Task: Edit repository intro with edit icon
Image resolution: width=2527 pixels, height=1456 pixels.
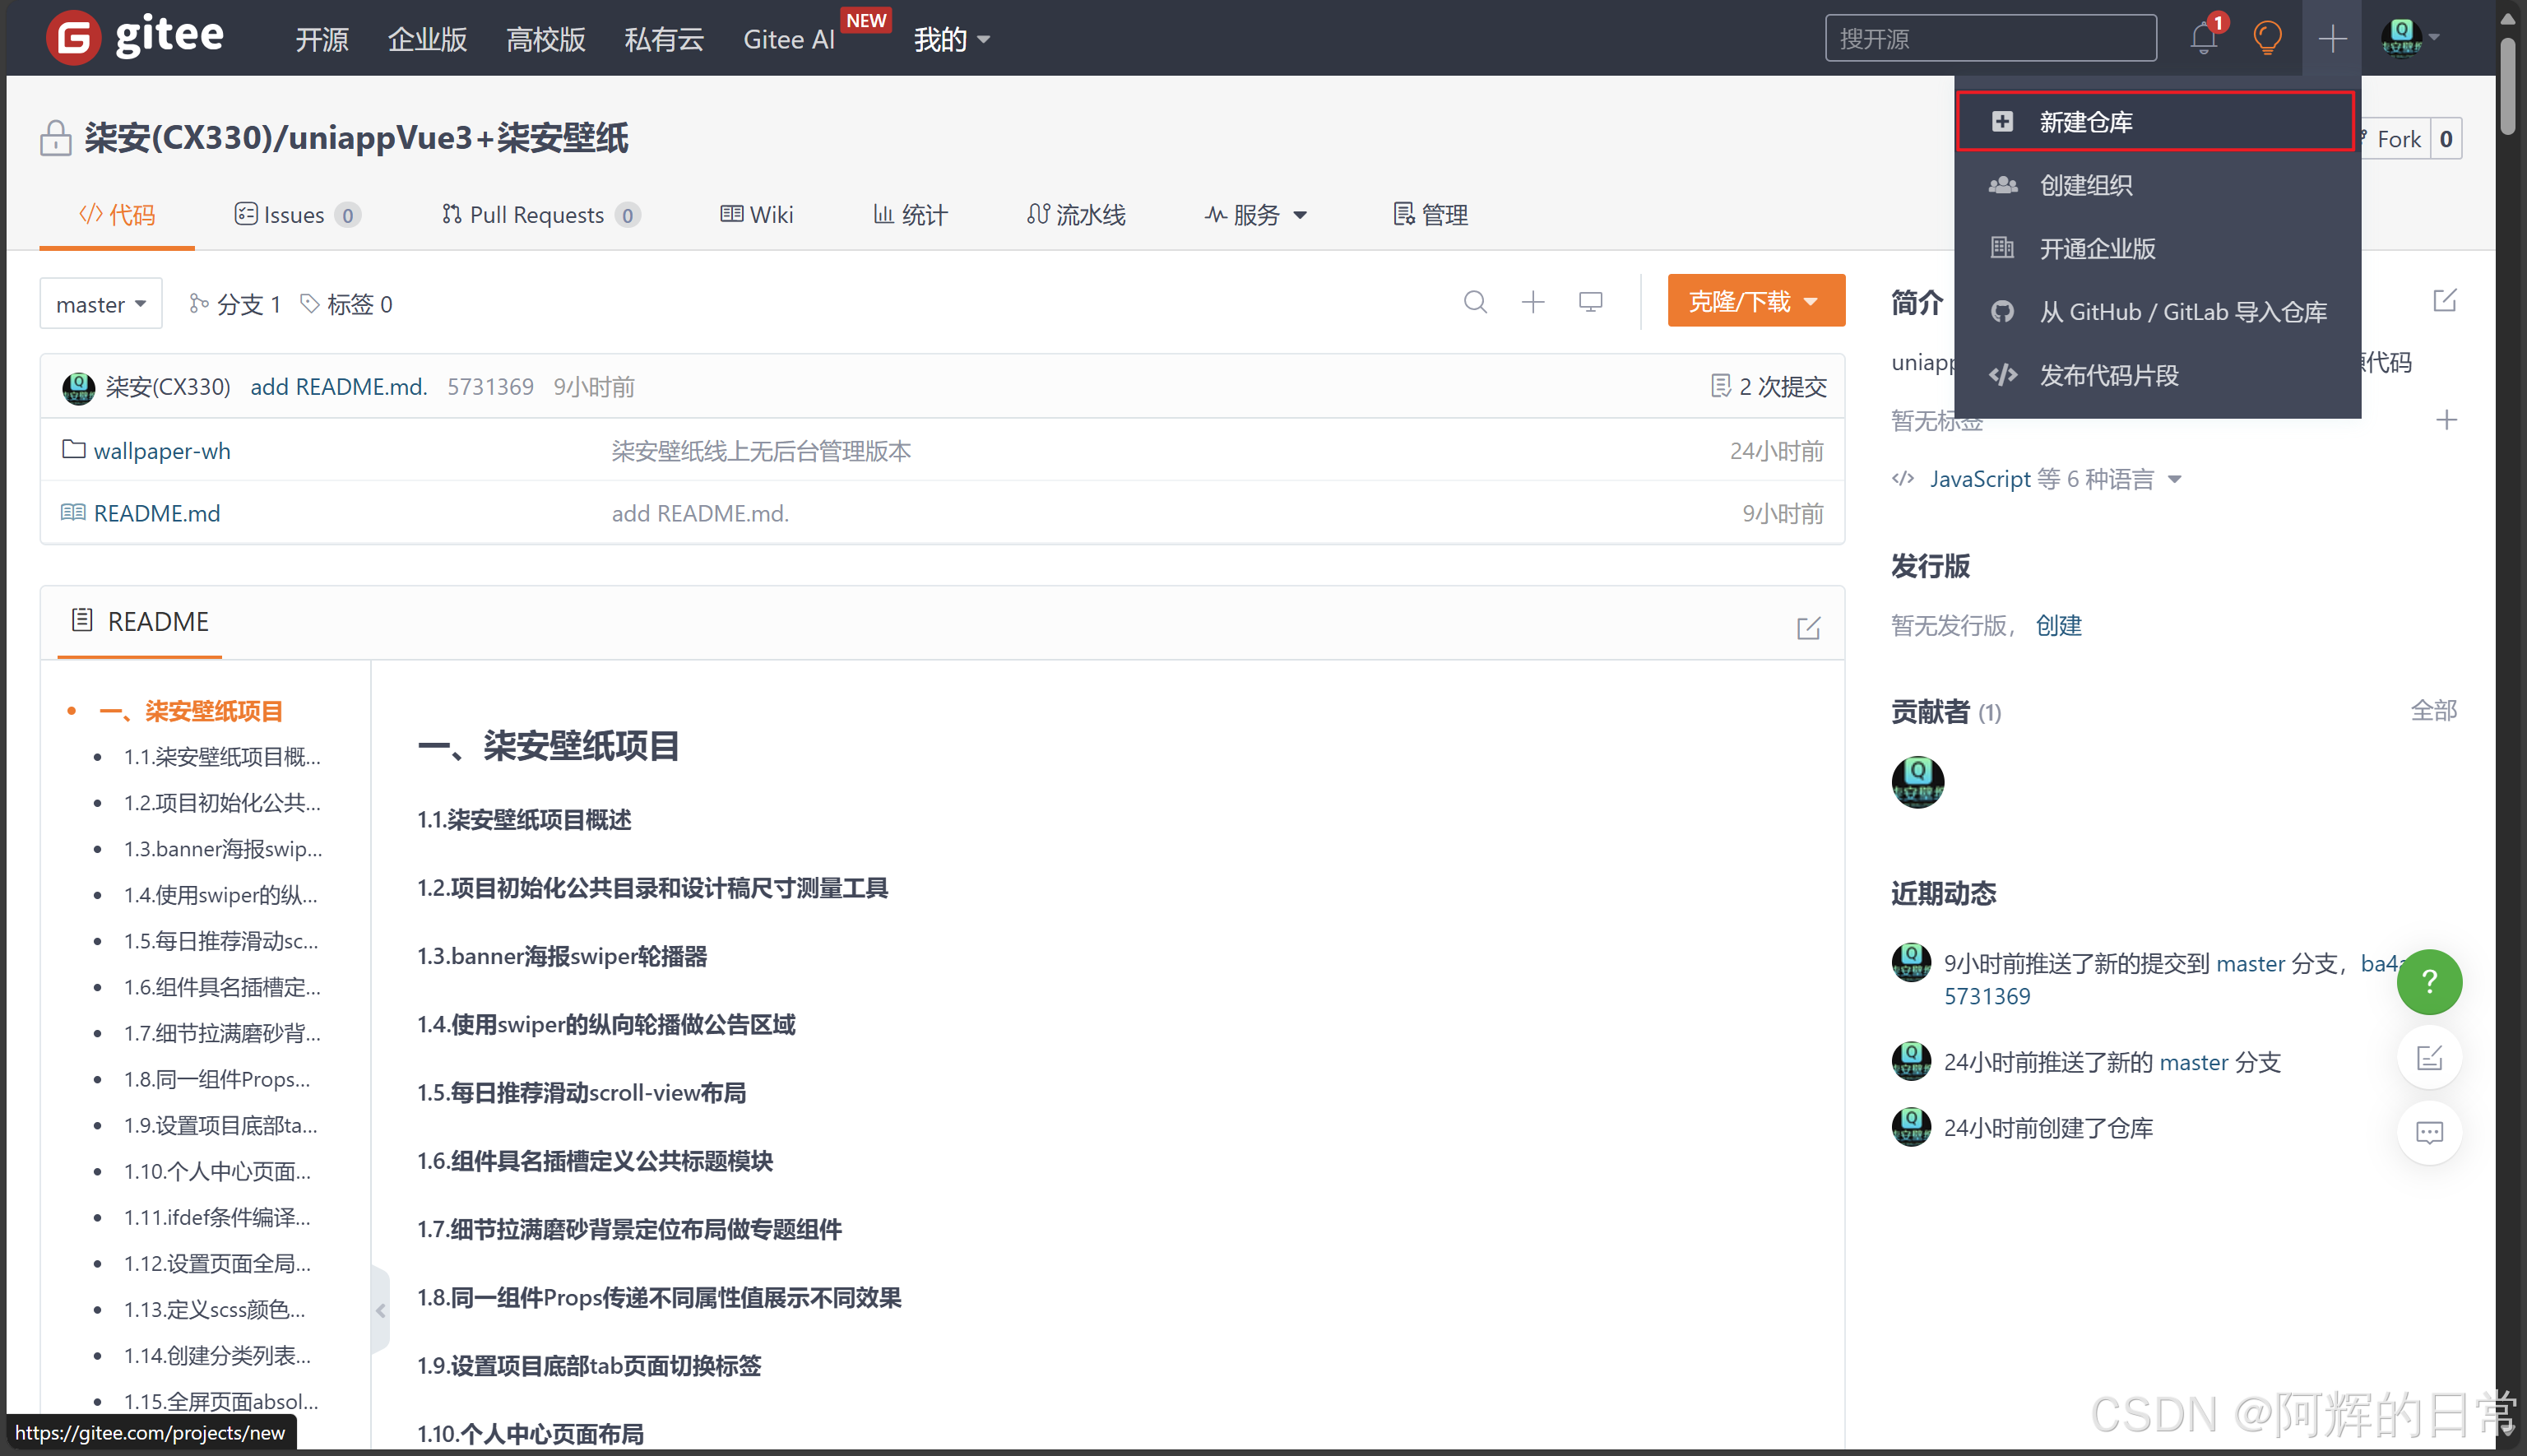Action: [2444, 300]
